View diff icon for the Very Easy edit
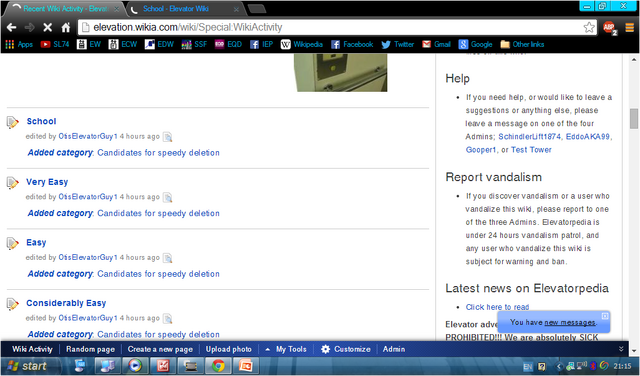 [167, 197]
